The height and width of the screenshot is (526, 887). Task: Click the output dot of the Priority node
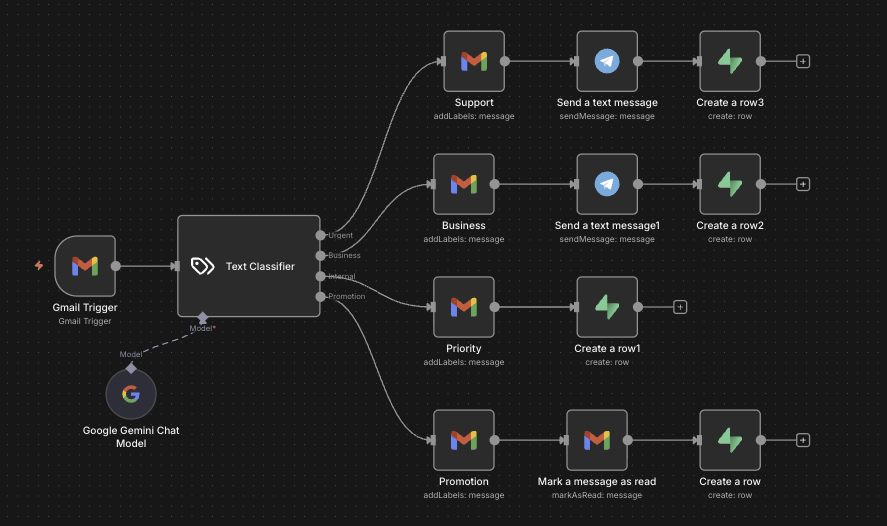494,307
